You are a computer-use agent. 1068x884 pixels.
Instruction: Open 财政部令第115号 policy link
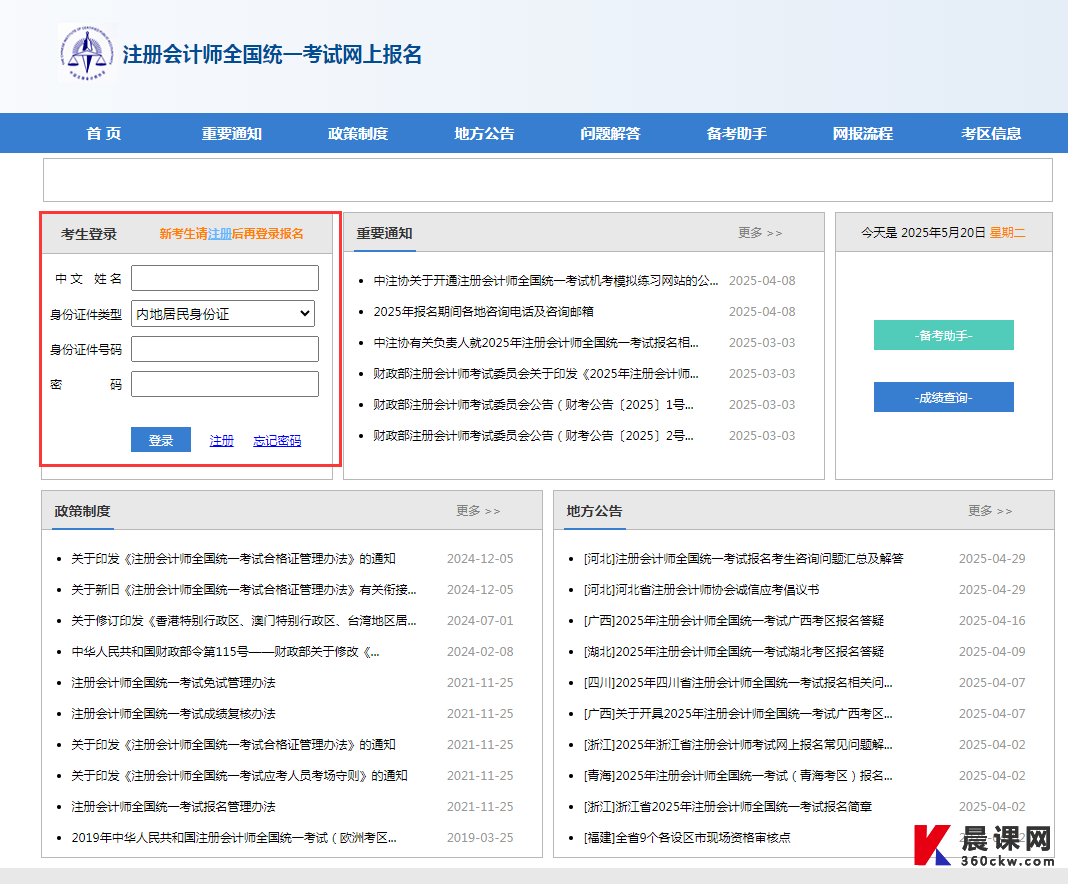[x=225, y=652]
